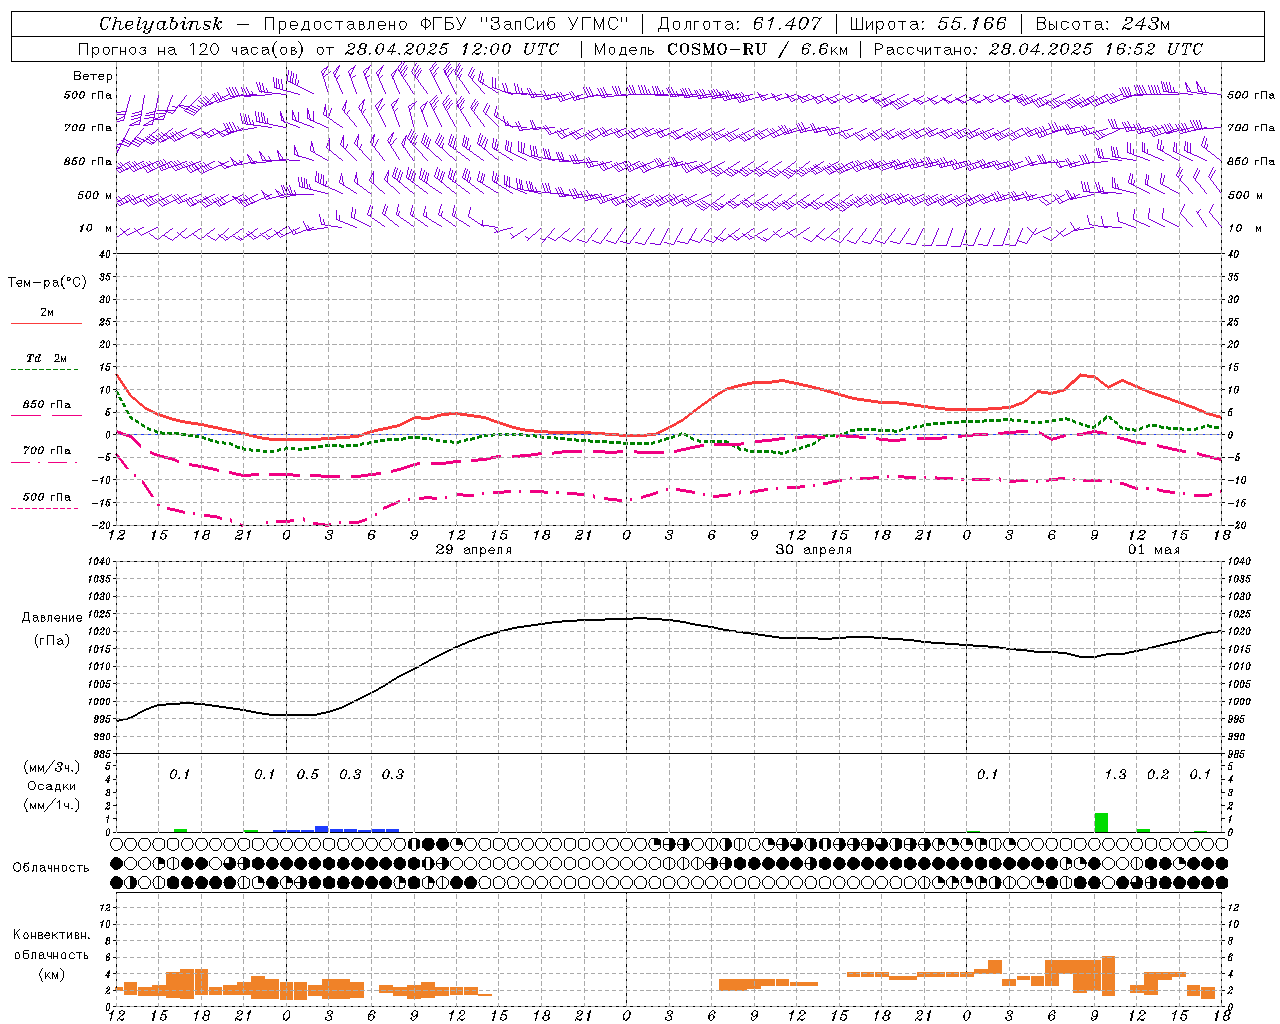Viewport: 1280px width, 1024px height.
Task: Click the (гПа) unit under Давление
Action: click(52, 641)
